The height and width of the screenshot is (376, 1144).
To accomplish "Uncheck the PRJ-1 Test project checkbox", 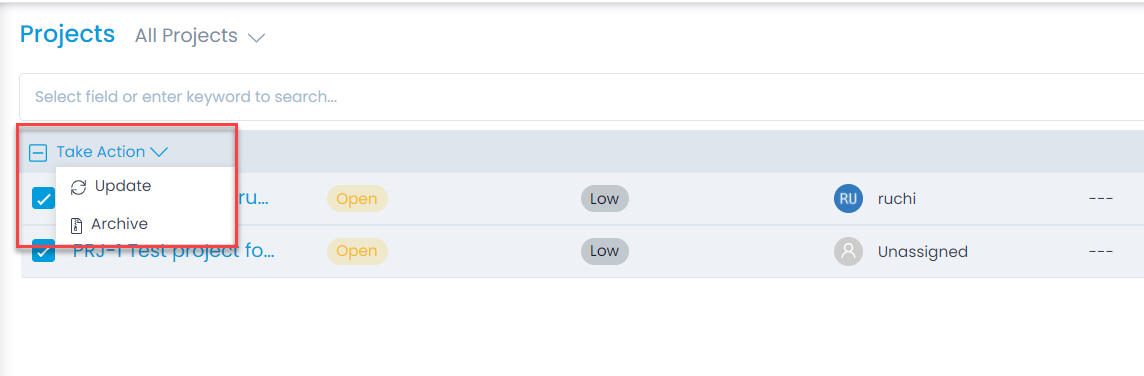I will [43, 250].
